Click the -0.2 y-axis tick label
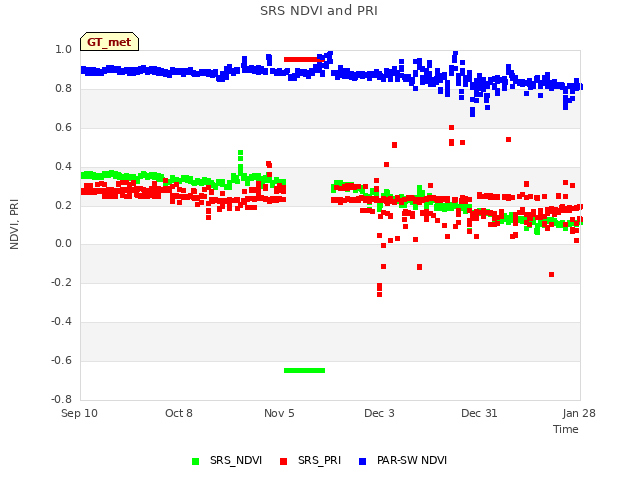This screenshot has width=640, height=480. tap(61, 282)
